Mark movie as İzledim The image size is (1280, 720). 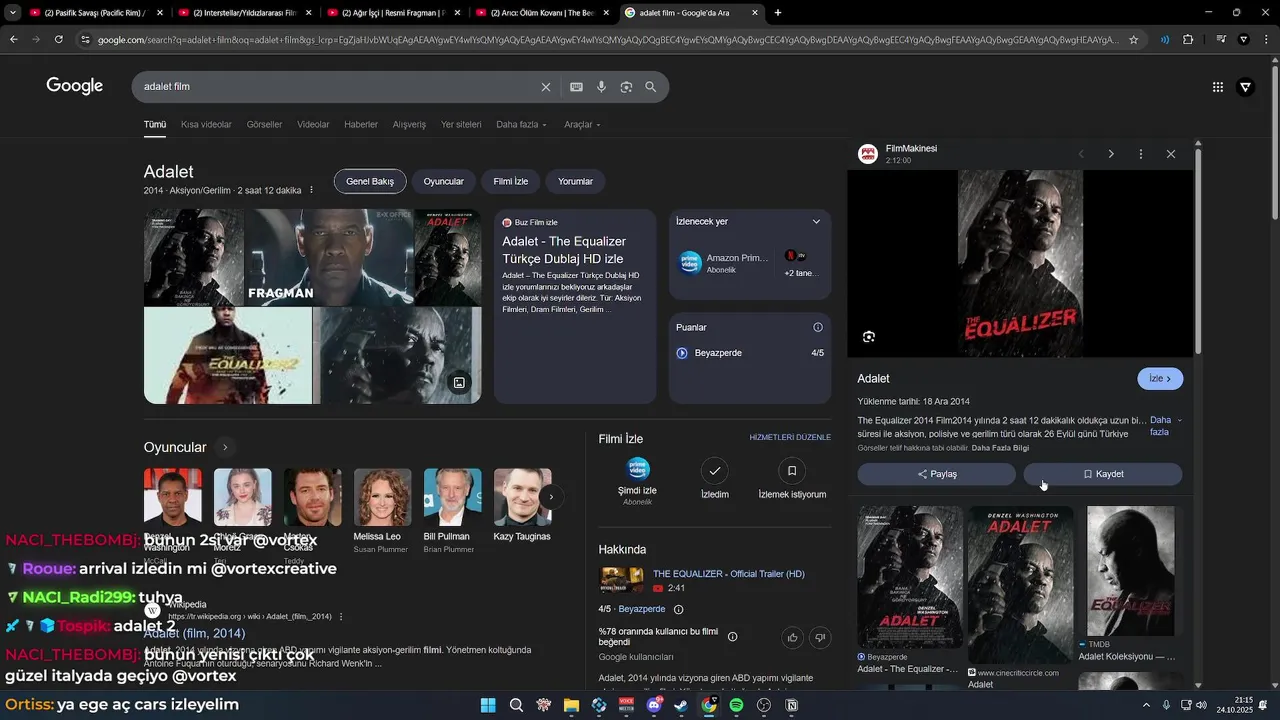pyautogui.click(x=714, y=479)
